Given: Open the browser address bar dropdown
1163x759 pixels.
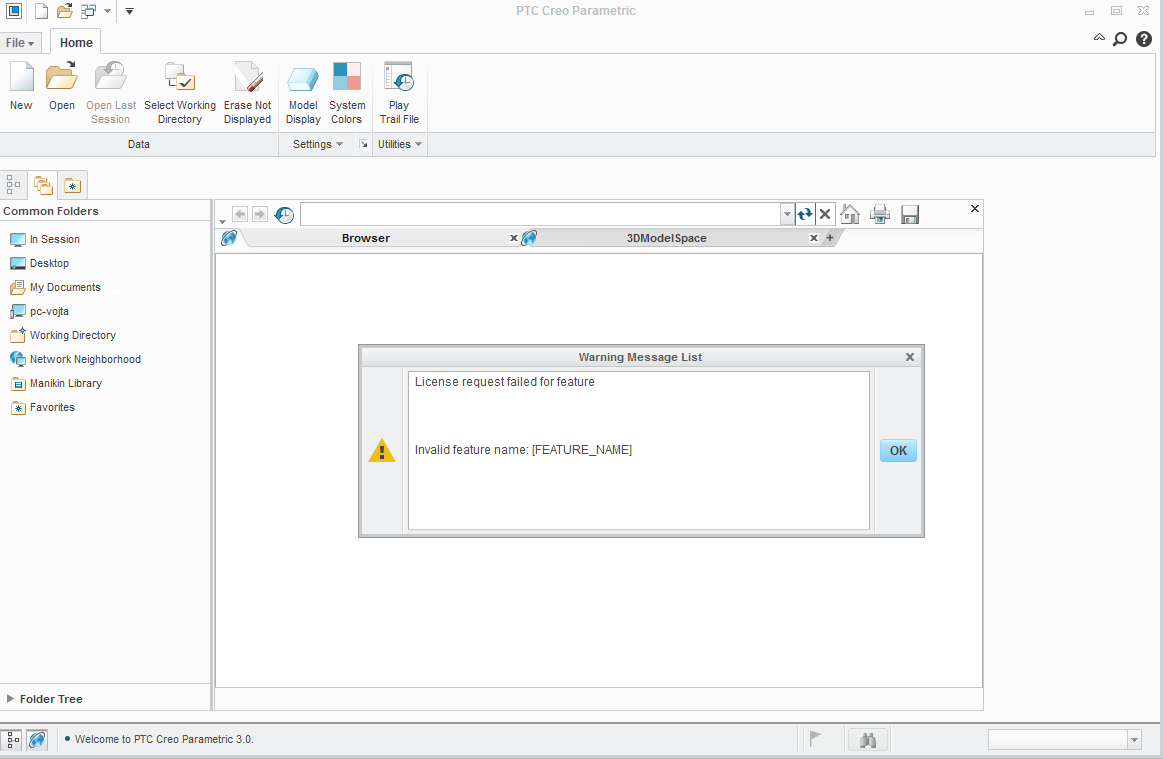Looking at the screenshot, I should pyautogui.click(x=787, y=214).
